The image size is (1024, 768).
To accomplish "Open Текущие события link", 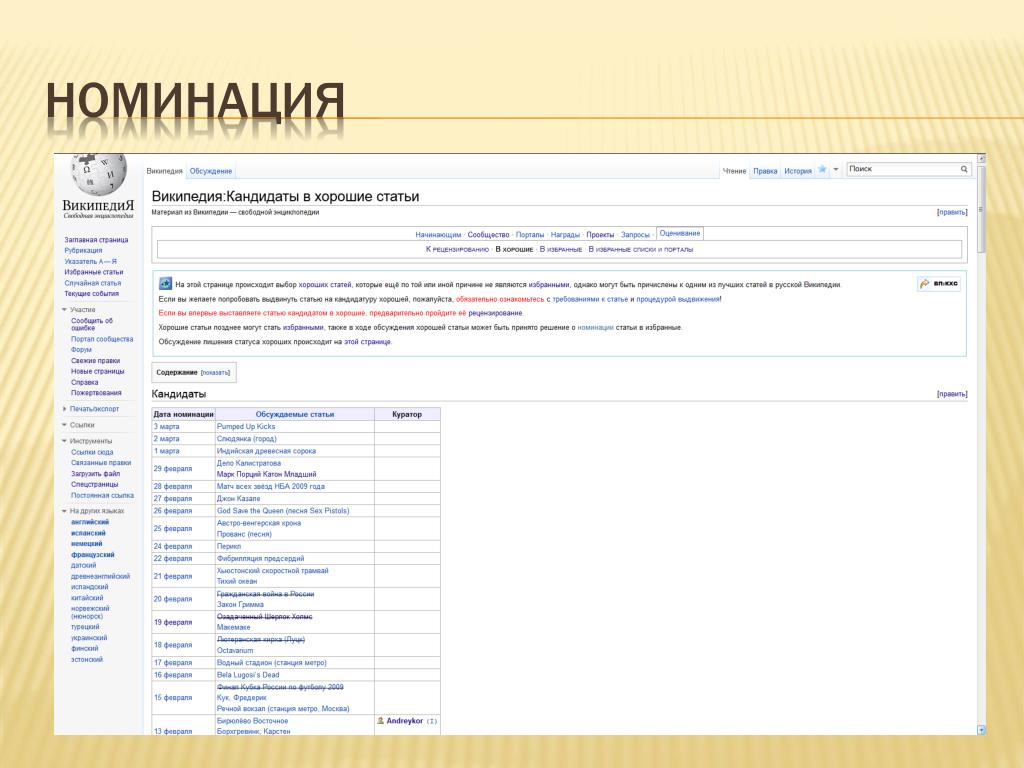I will pyautogui.click(x=91, y=294).
